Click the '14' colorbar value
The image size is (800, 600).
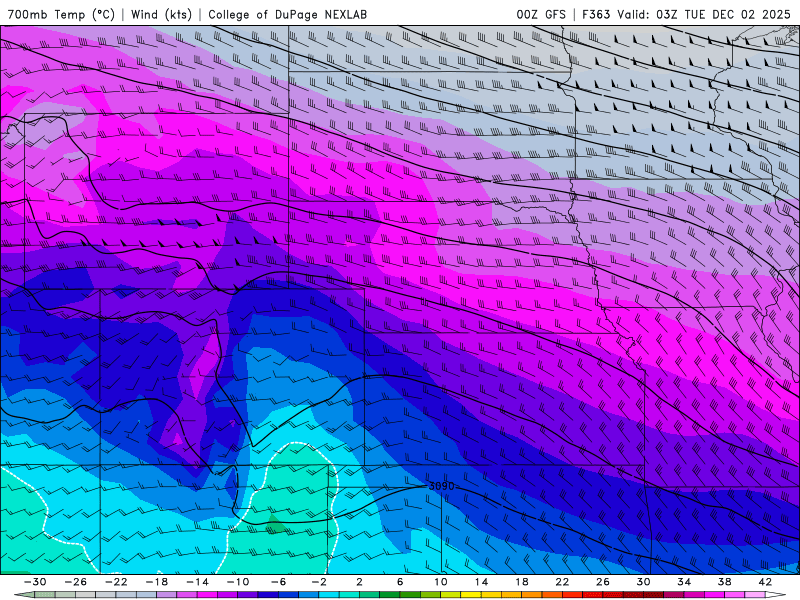pyautogui.click(x=481, y=582)
